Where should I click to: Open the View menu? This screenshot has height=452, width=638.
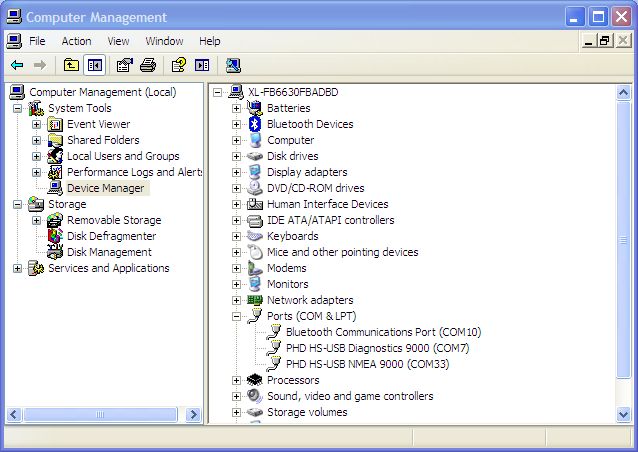coord(119,41)
